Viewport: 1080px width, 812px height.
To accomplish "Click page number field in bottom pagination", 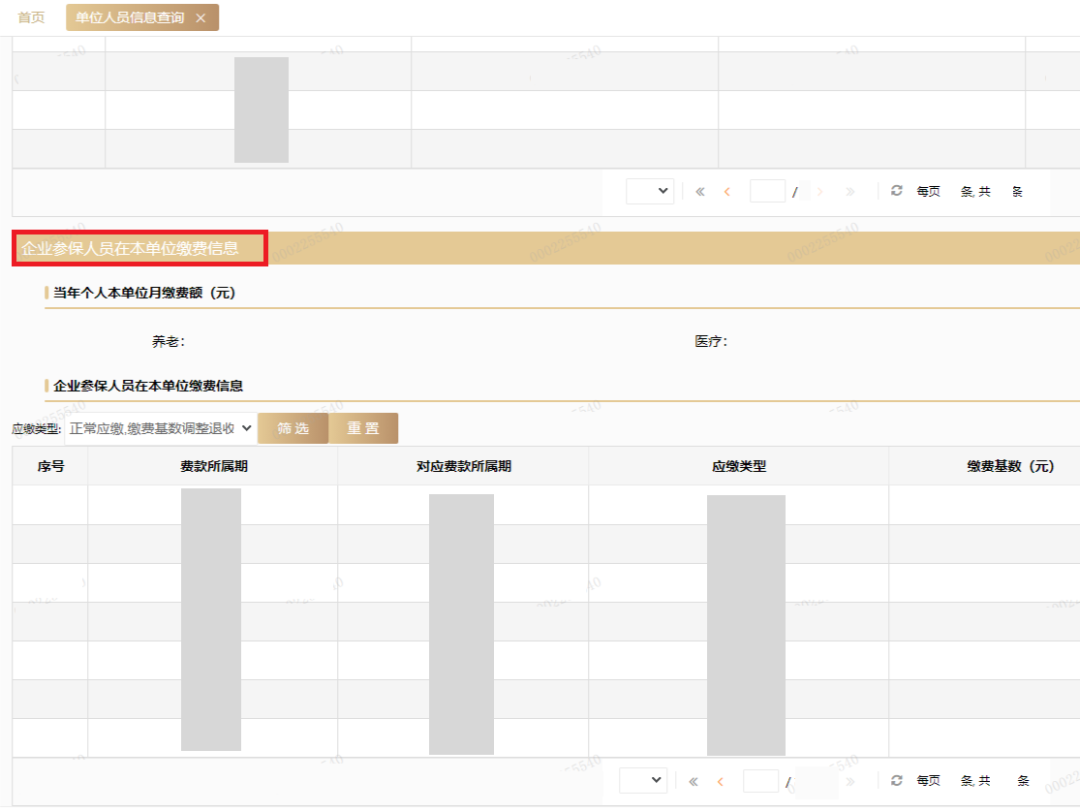I will pyautogui.click(x=761, y=780).
